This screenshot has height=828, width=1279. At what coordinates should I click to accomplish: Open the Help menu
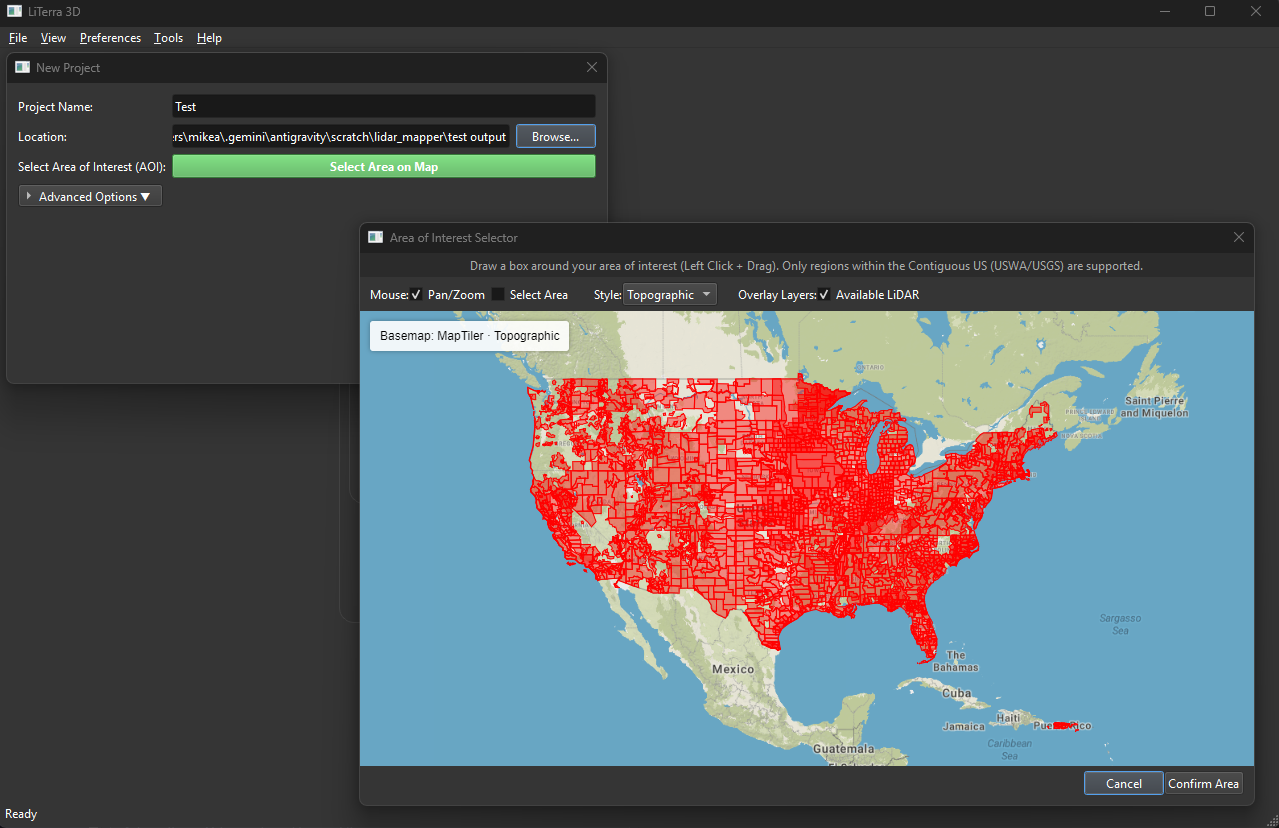pos(209,37)
